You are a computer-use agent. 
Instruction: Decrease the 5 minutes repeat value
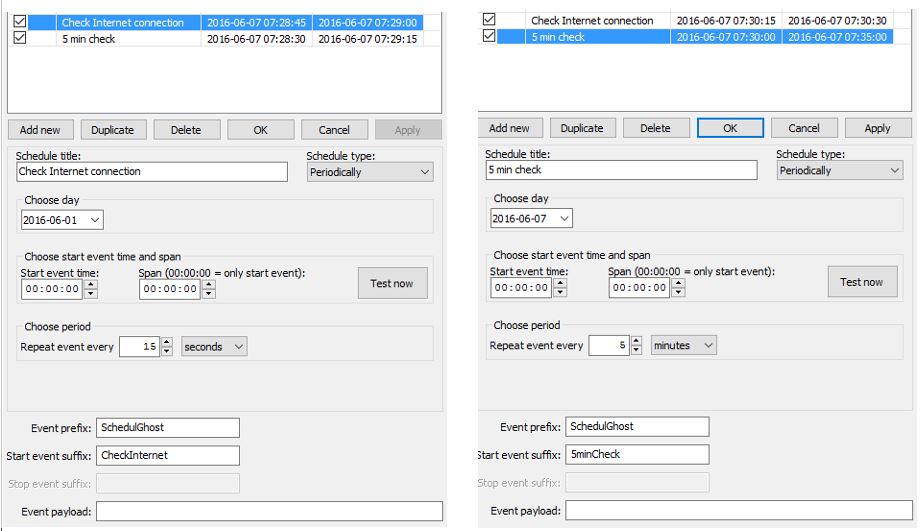pyautogui.click(x=637, y=350)
